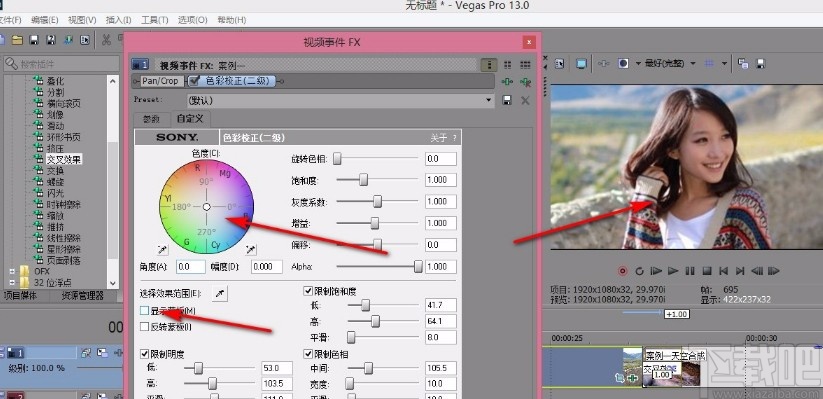Toggle the 限制饱和度 checkbox

tap(308, 290)
